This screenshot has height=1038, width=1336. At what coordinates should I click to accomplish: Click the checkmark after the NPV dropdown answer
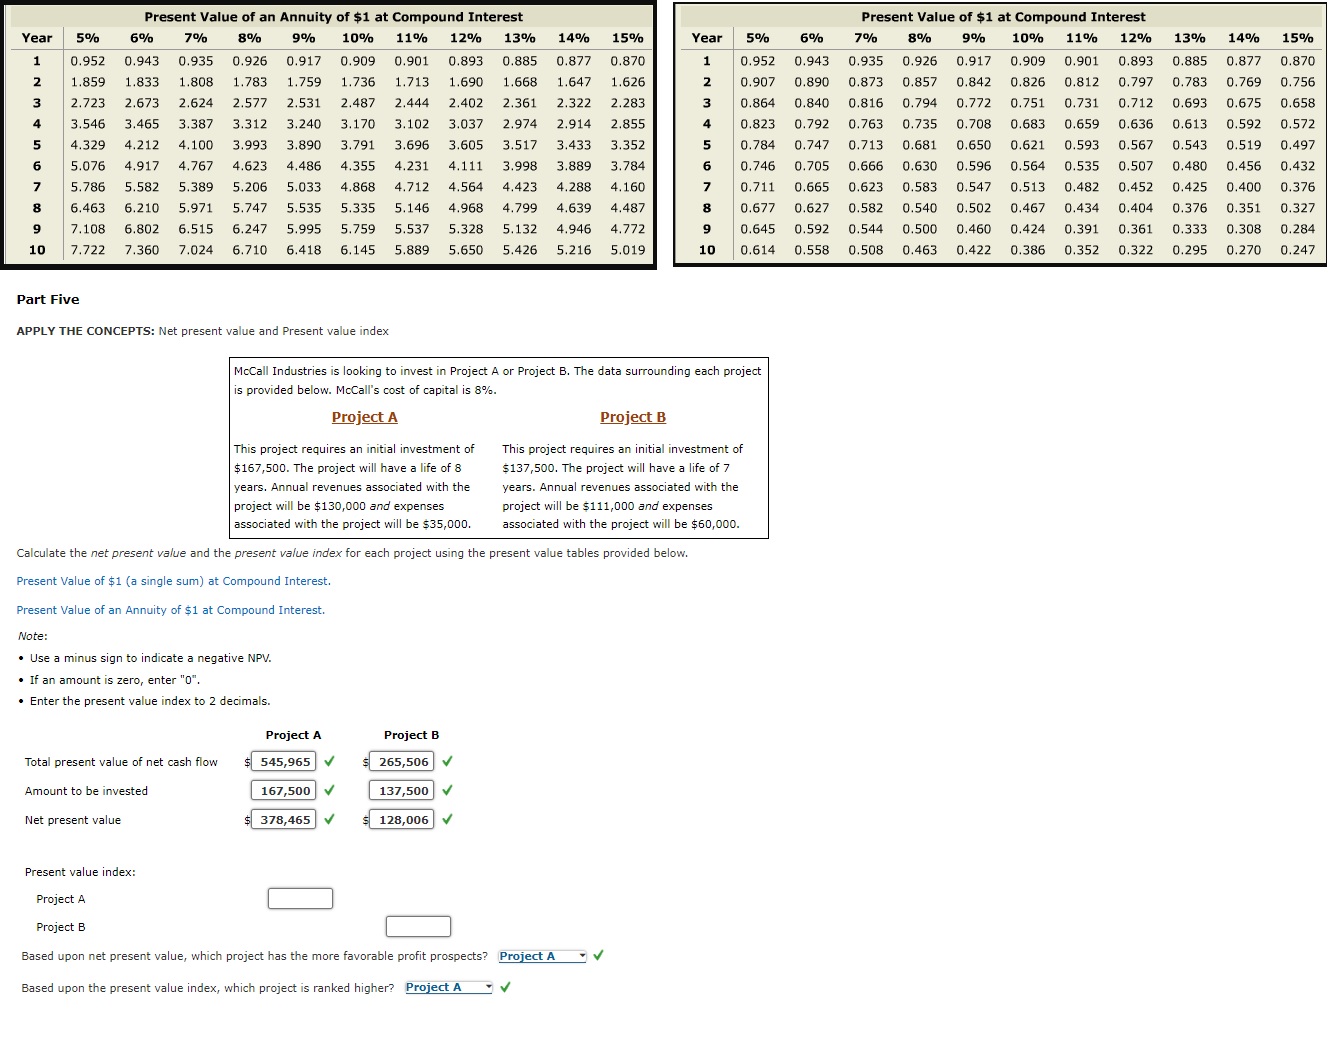click(x=597, y=955)
